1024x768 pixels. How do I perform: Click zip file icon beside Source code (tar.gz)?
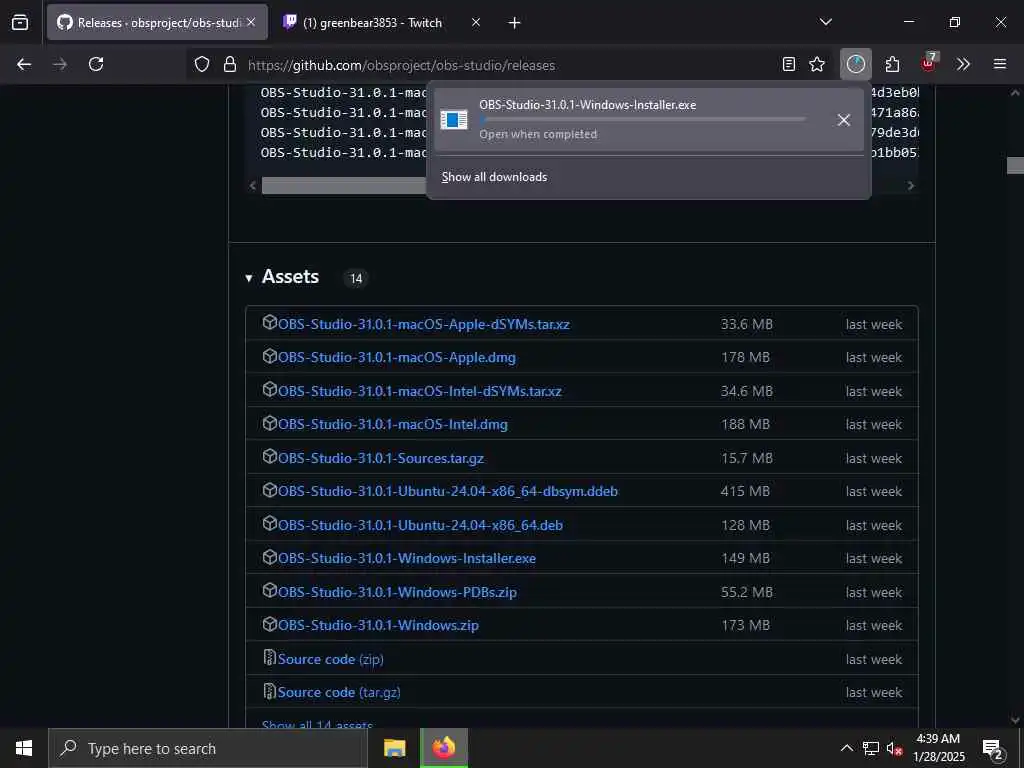click(x=270, y=690)
